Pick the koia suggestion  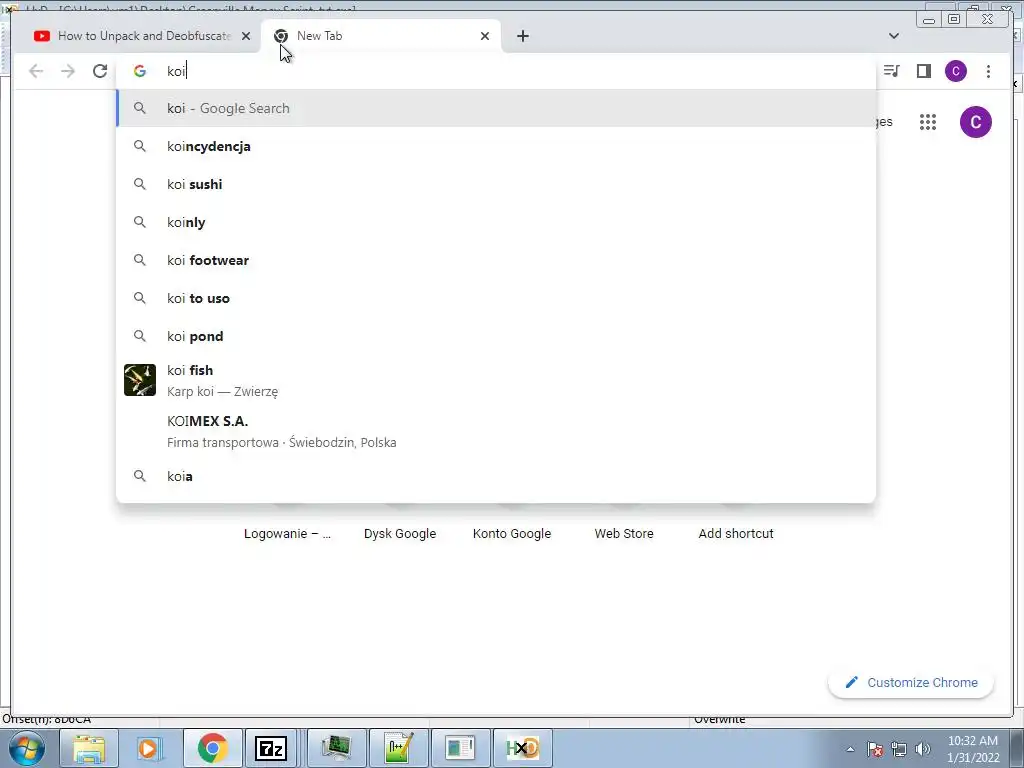496,476
